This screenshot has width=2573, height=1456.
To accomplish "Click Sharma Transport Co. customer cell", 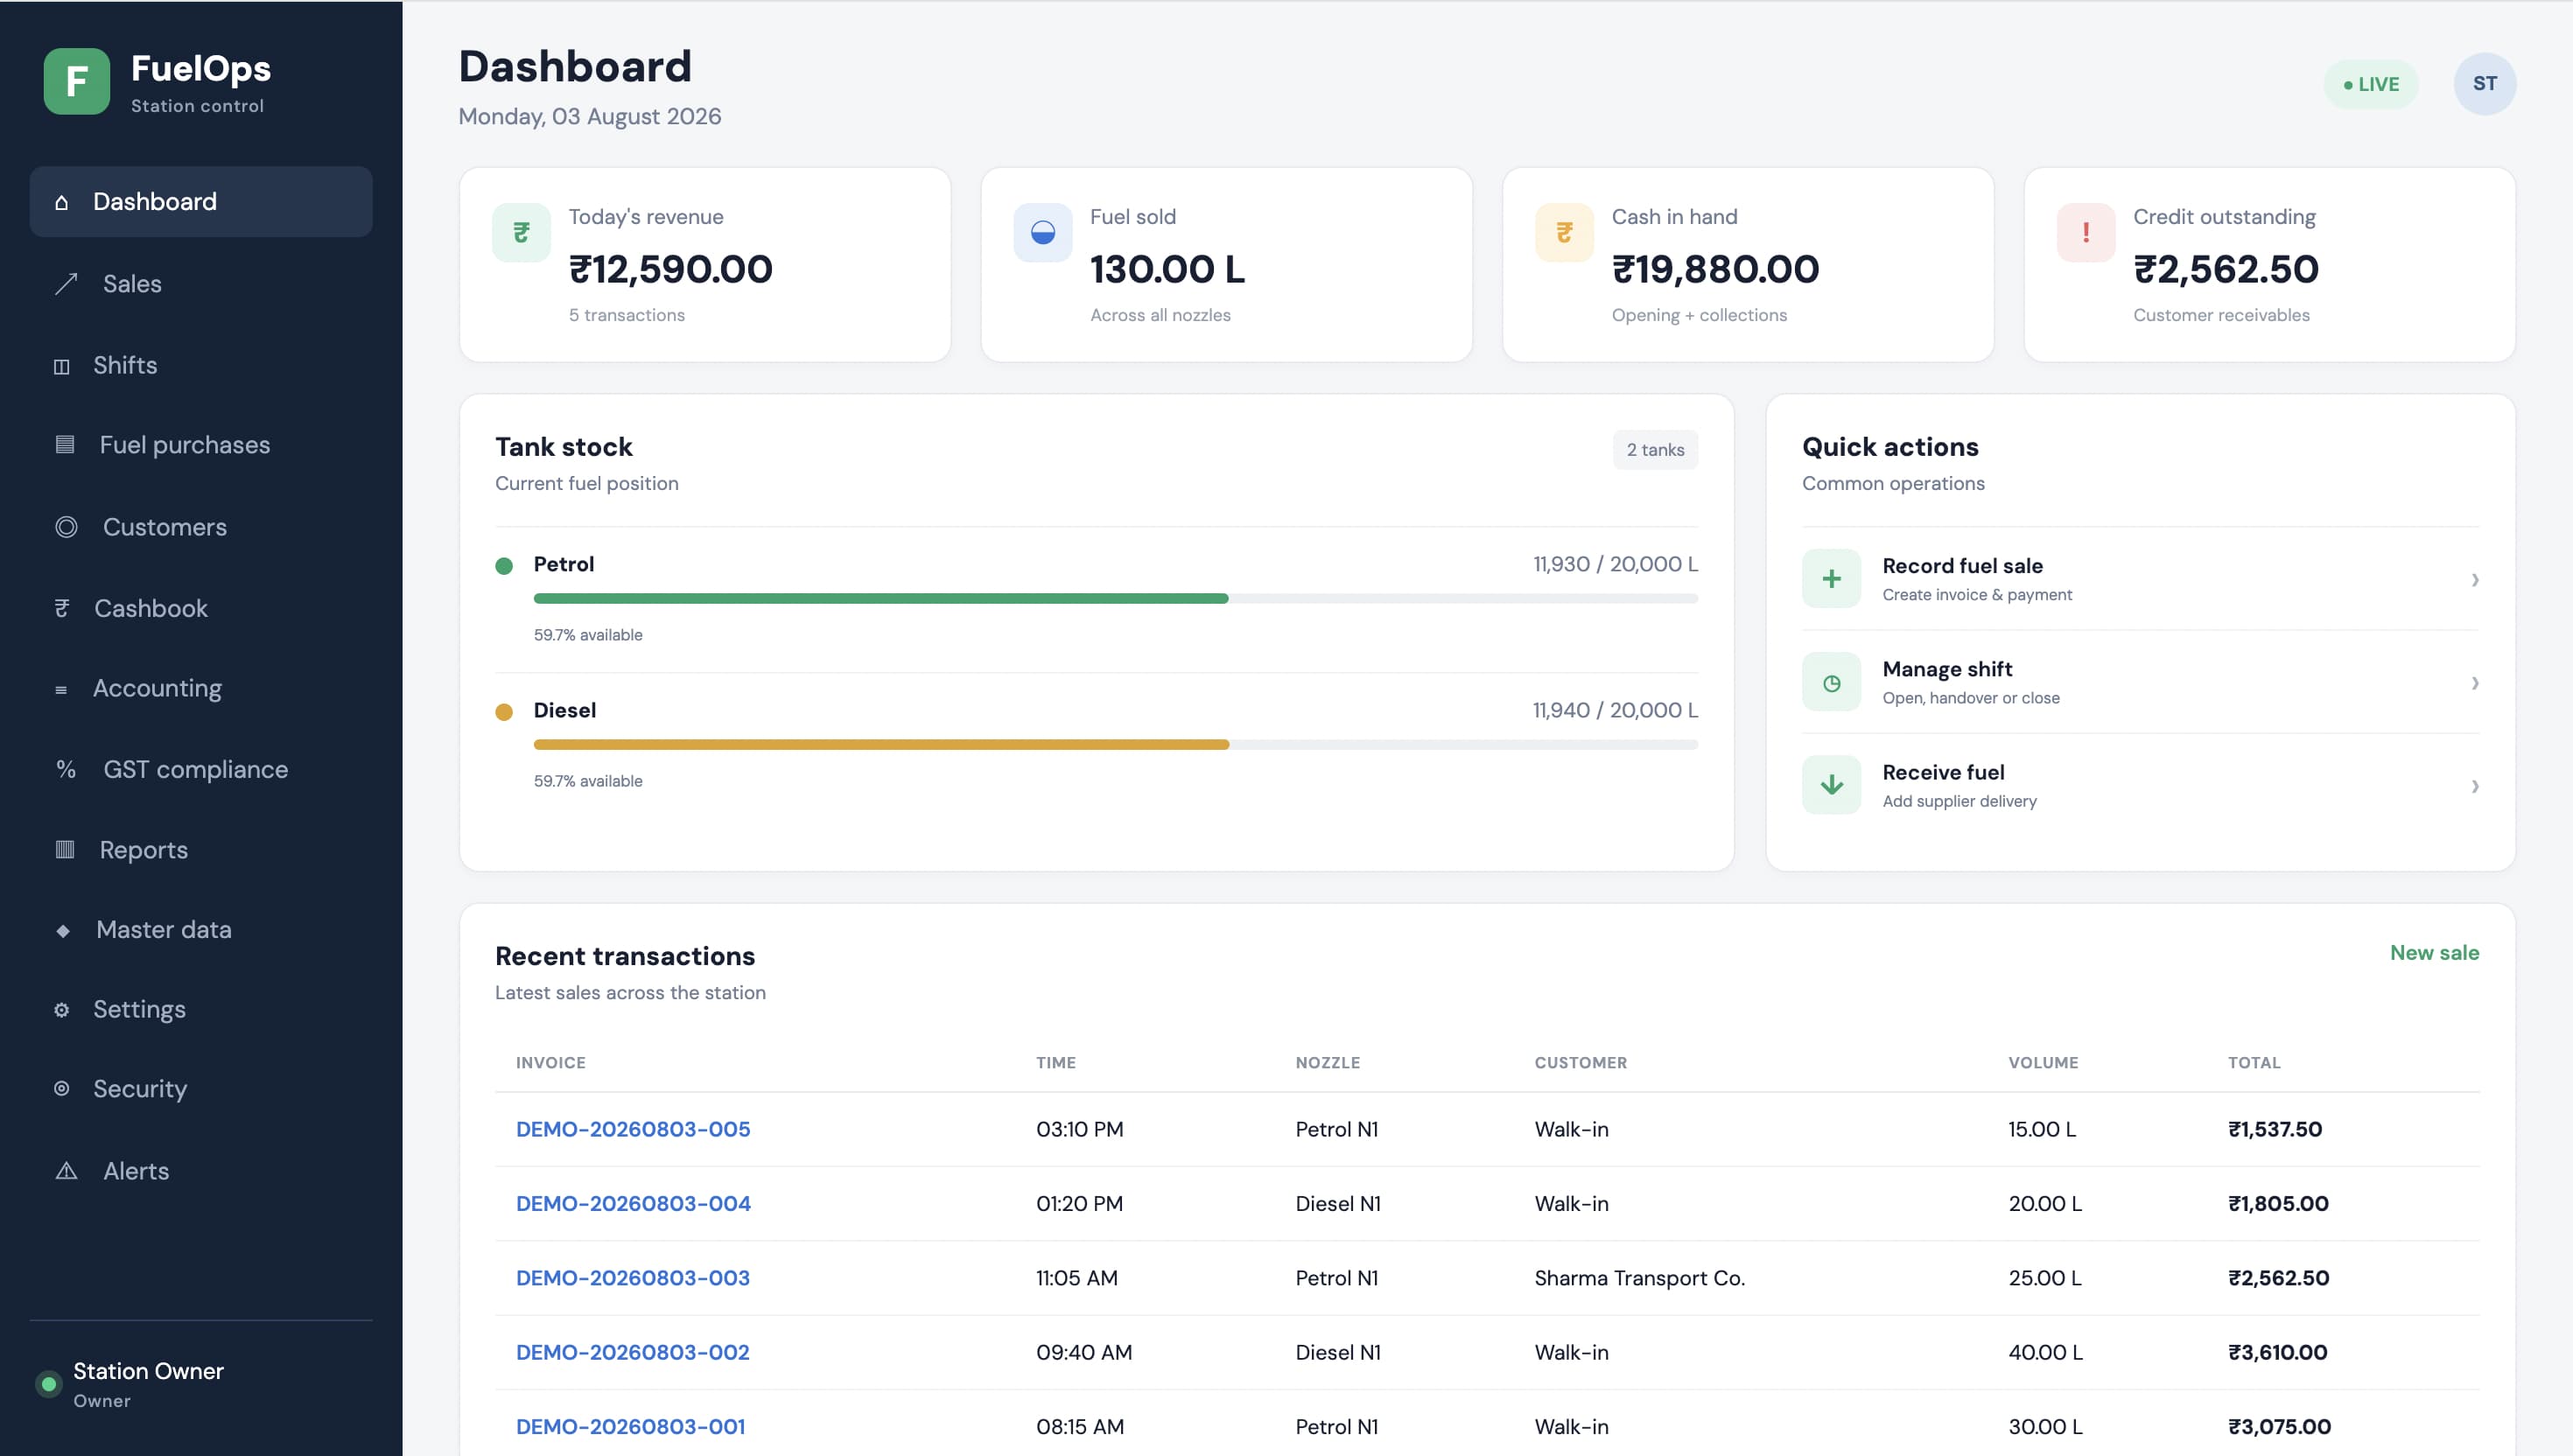I will coord(1640,1278).
